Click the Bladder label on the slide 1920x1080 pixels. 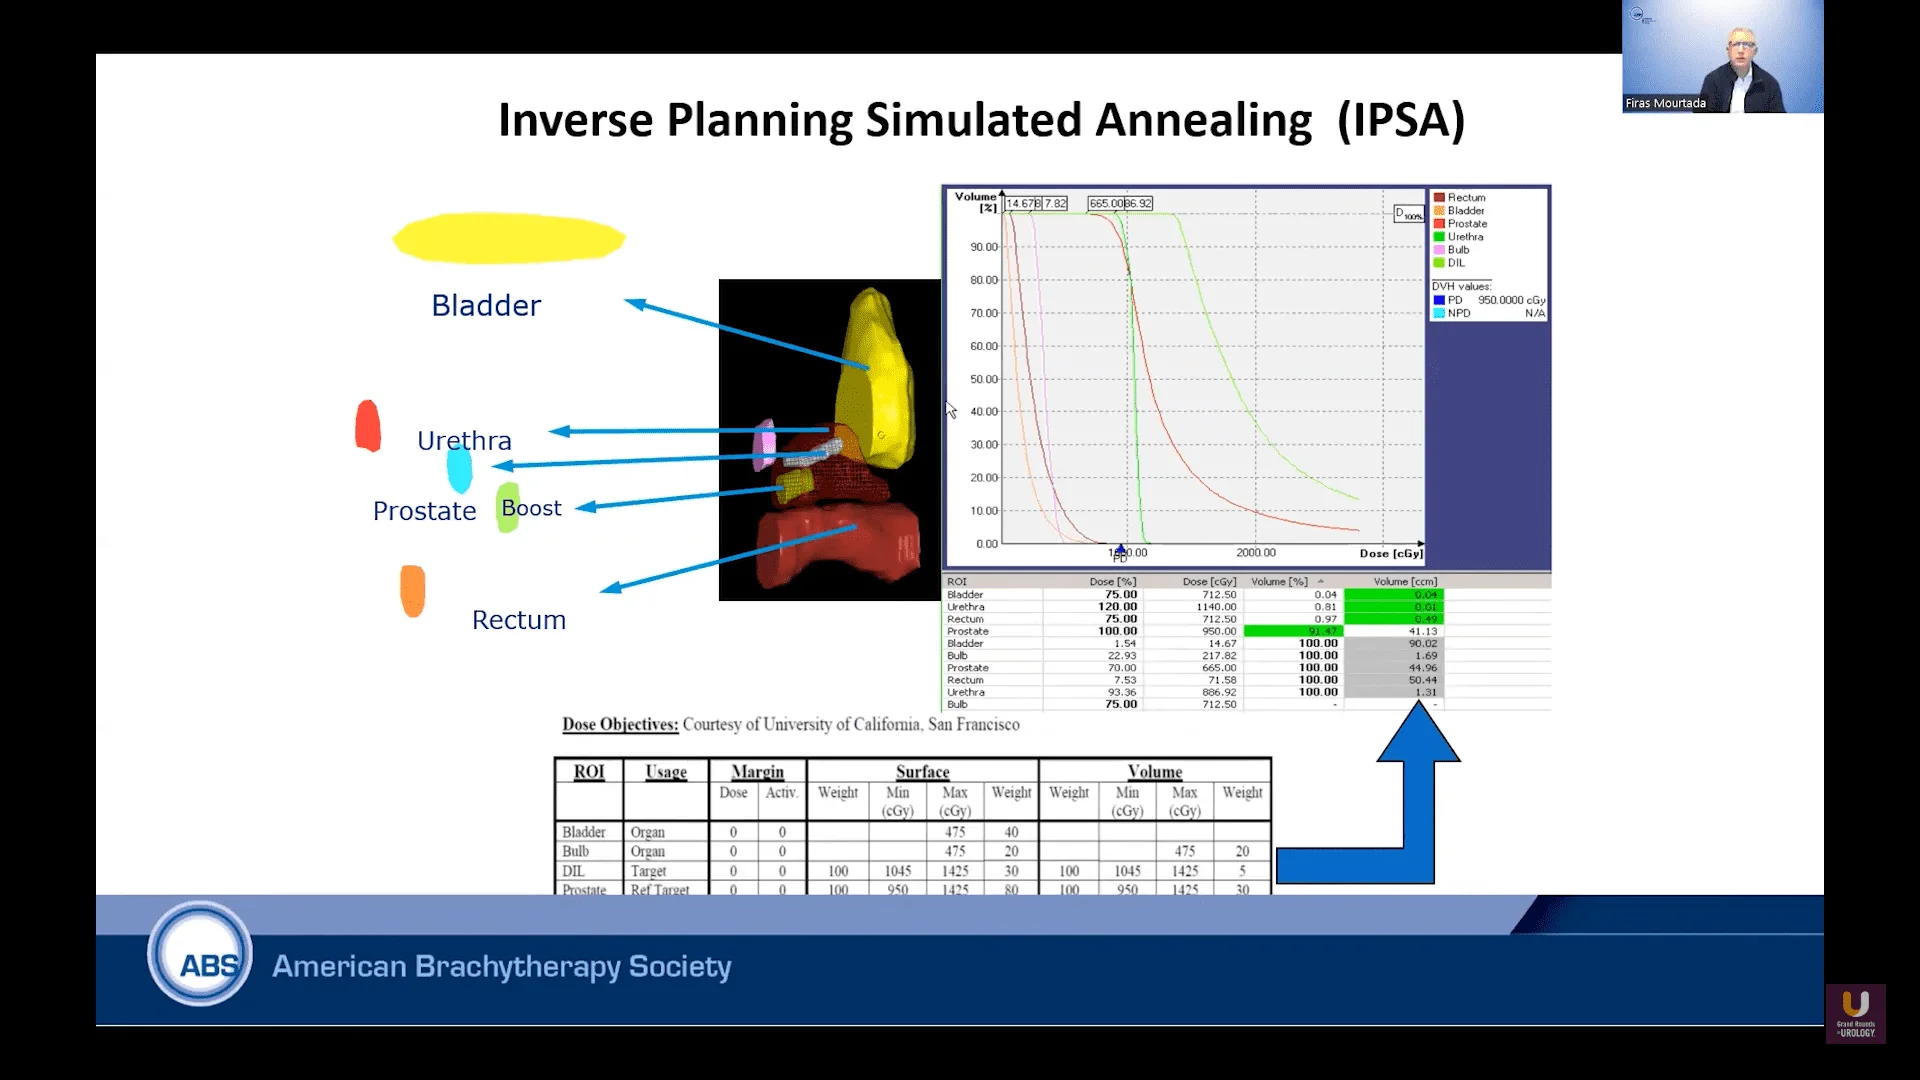coord(486,305)
